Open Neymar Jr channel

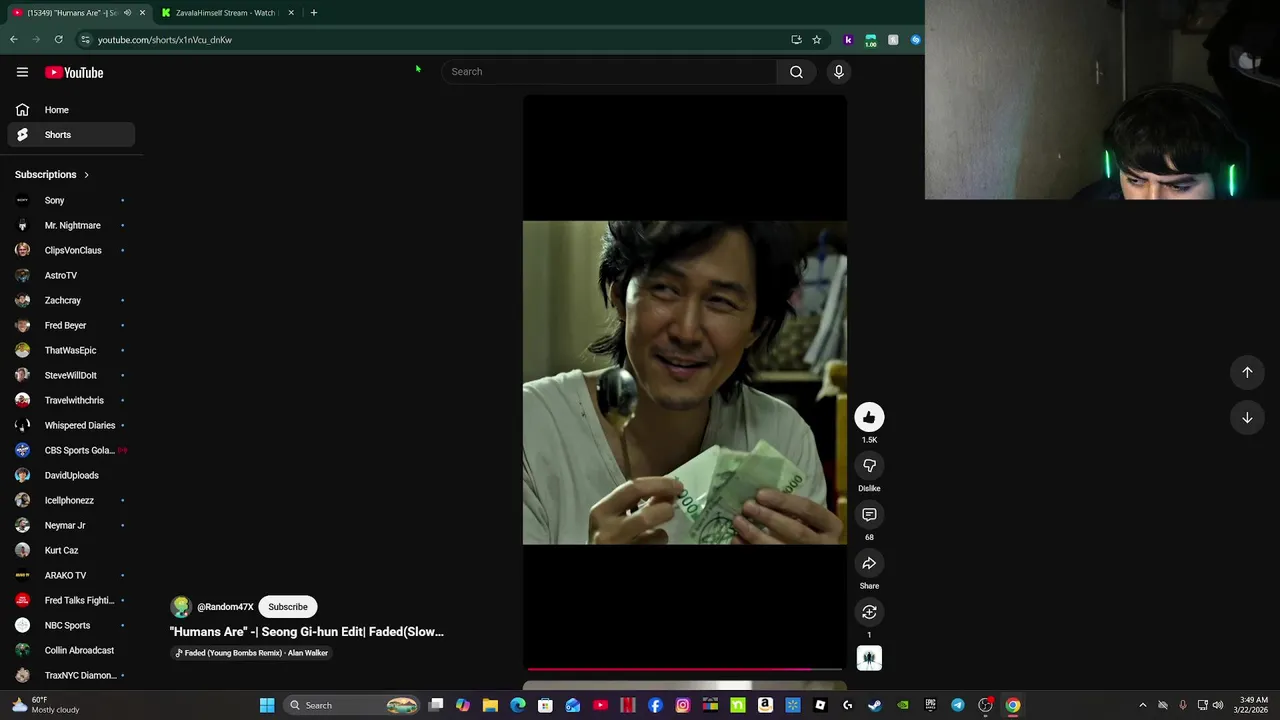(71, 525)
